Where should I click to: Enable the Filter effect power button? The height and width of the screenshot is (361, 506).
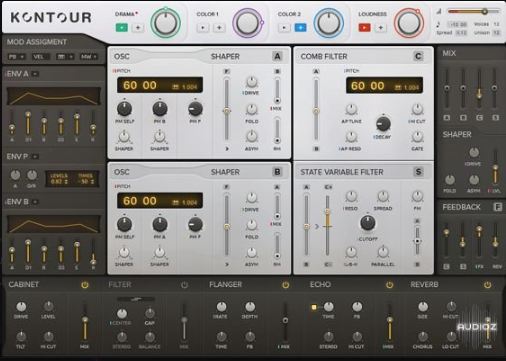pos(184,285)
